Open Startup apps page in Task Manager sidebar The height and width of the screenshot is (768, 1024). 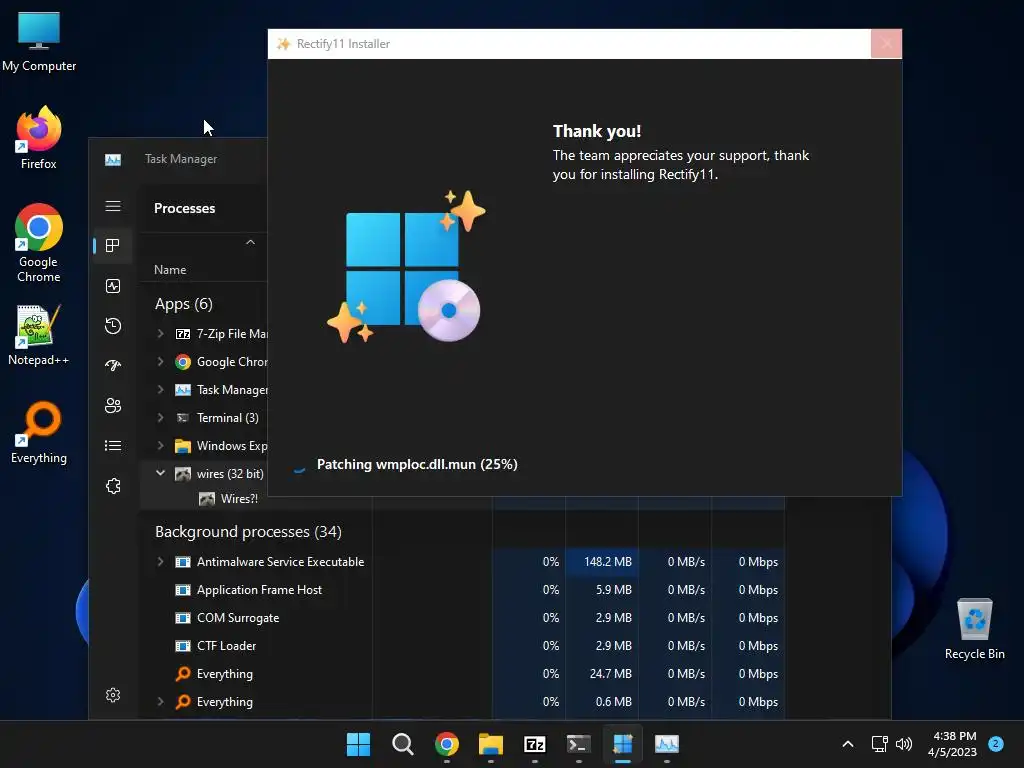(113, 366)
